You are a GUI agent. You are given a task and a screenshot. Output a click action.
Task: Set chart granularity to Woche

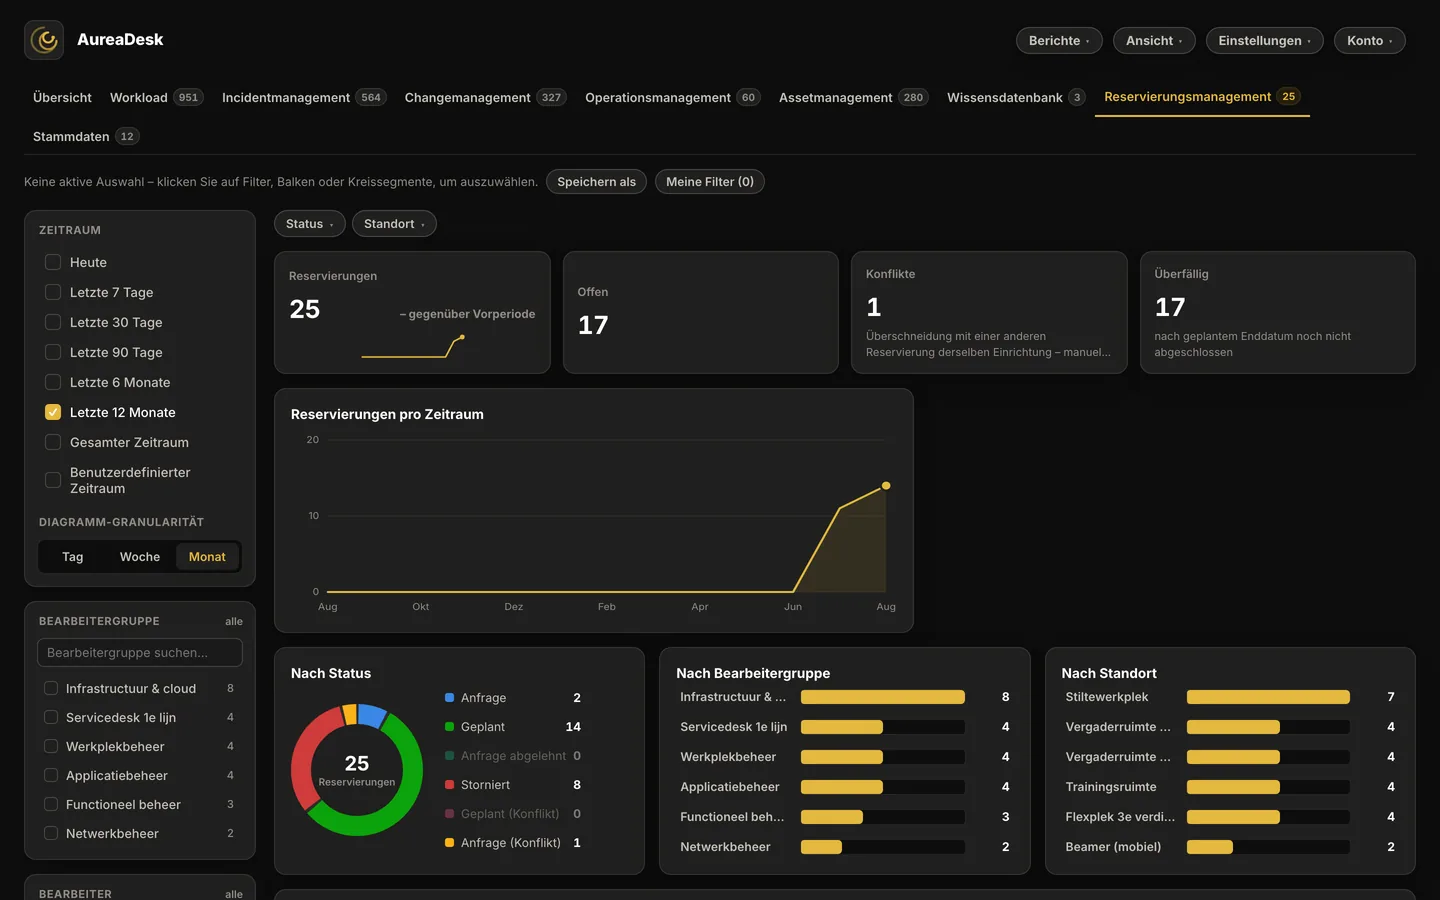[140, 557]
